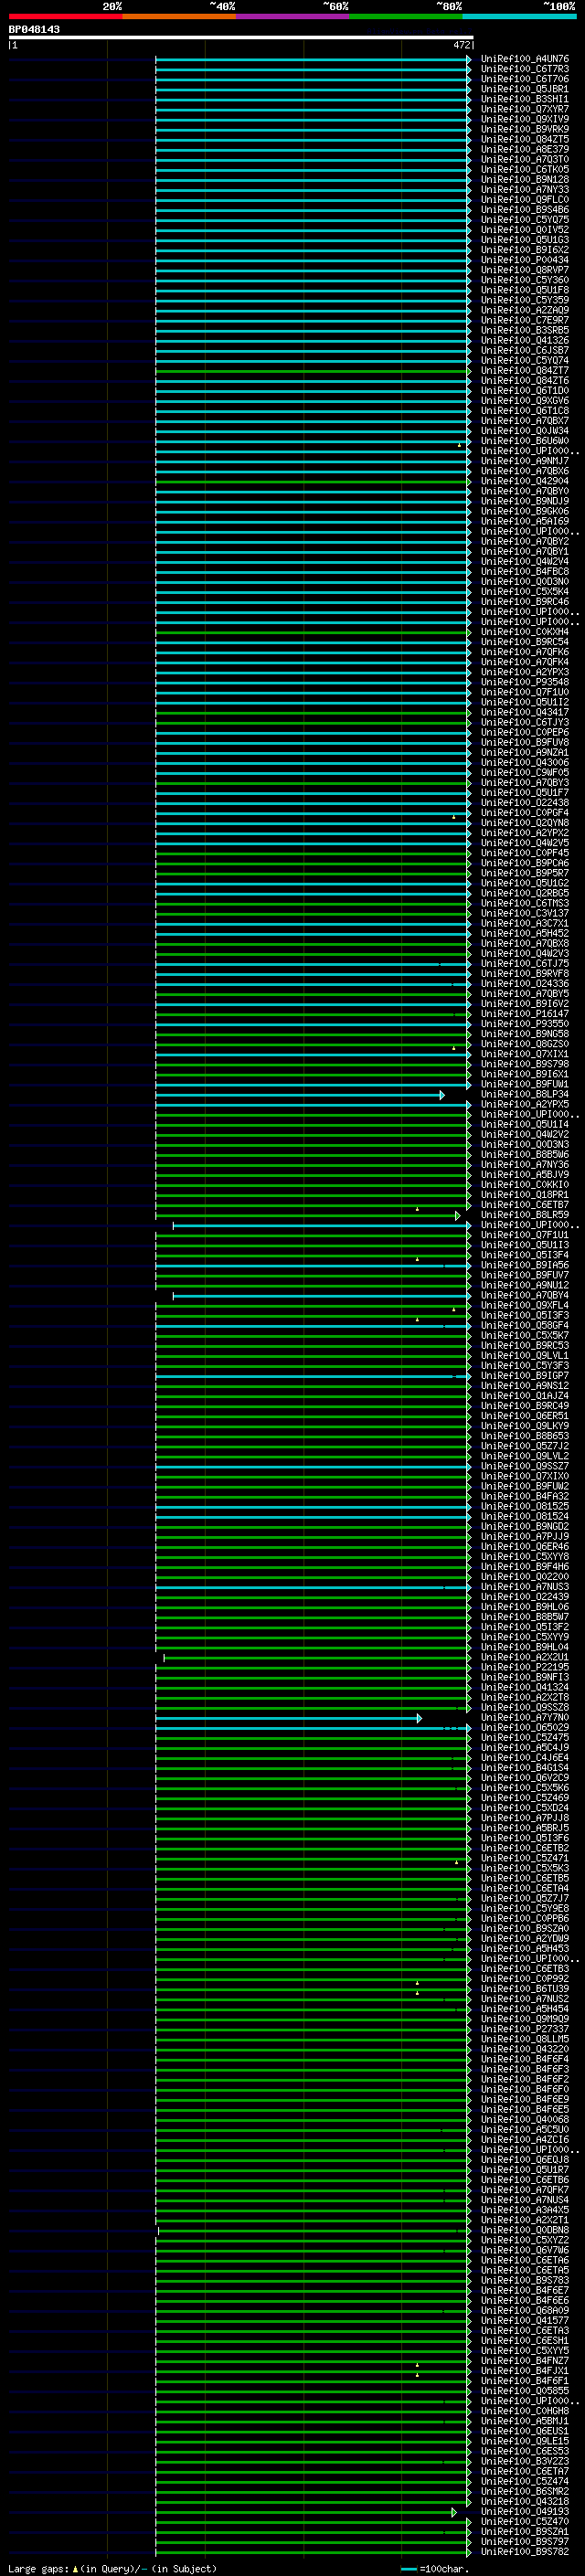Open hit UniRef100_Q9XIV9
The width and height of the screenshot is (585, 2576).
pos(525,119)
